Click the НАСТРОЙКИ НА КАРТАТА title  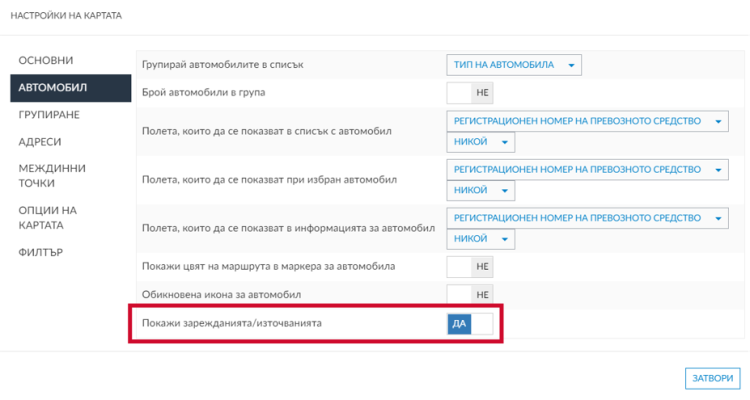click(x=66, y=16)
